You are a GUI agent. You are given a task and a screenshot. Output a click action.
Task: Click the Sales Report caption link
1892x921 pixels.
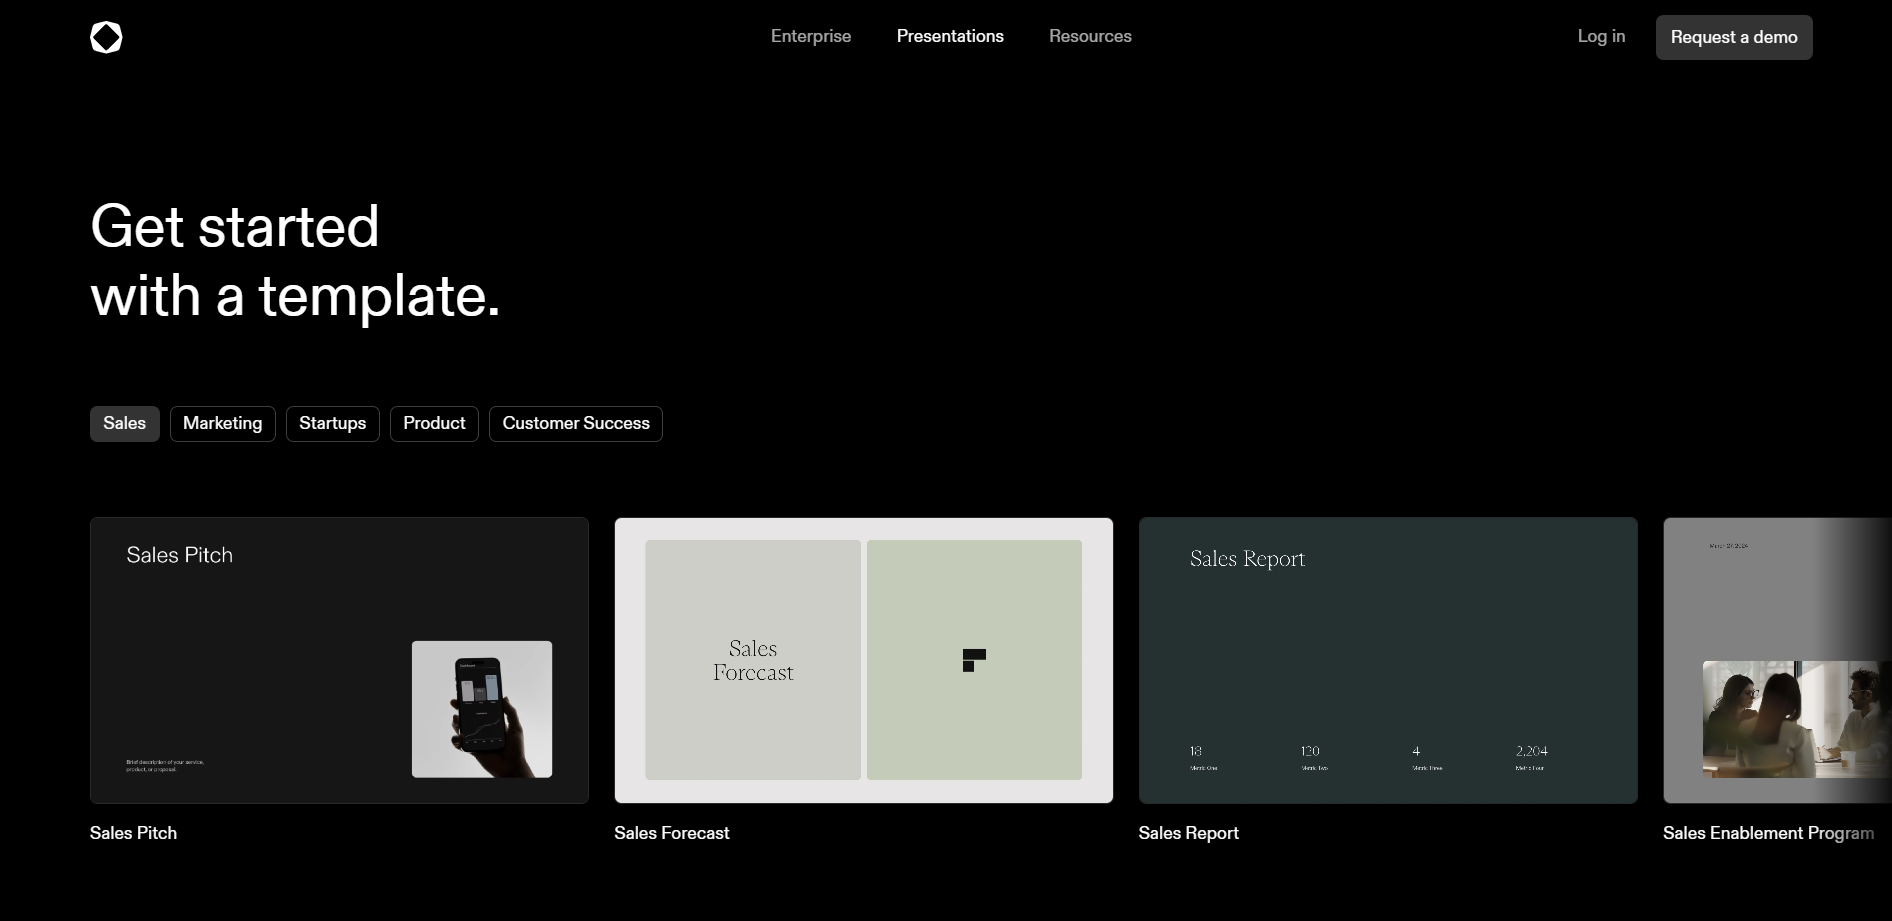point(1188,833)
